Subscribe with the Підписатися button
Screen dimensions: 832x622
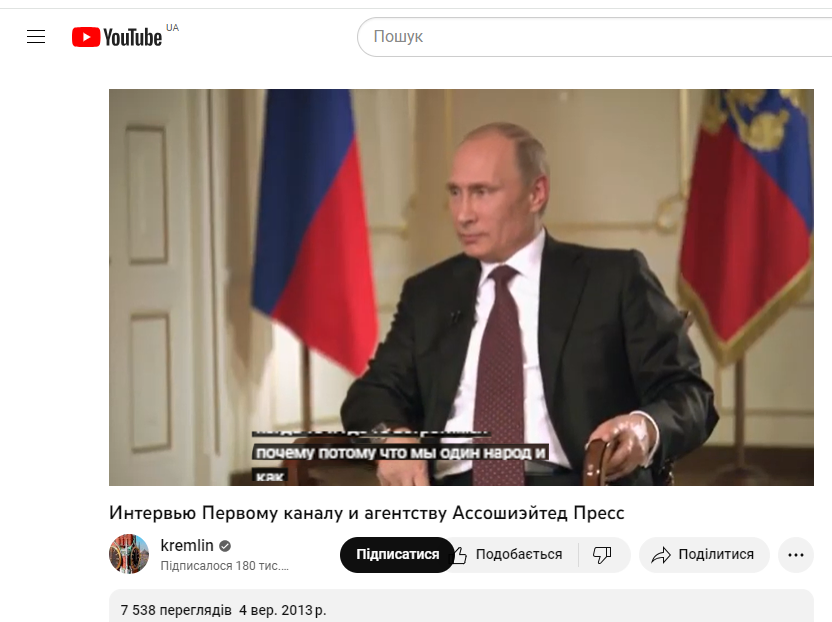397,555
